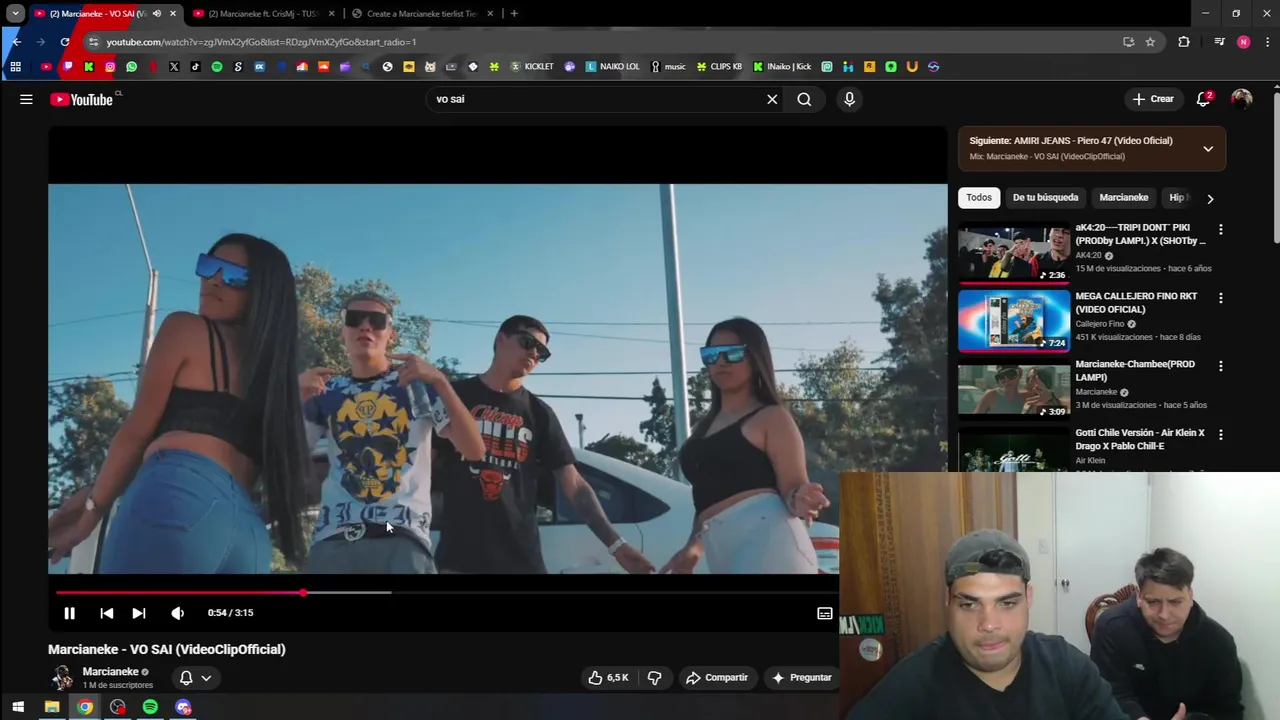Open Marcianeke channel name link
This screenshot has height=720, width=1280.
pos(110,672)
